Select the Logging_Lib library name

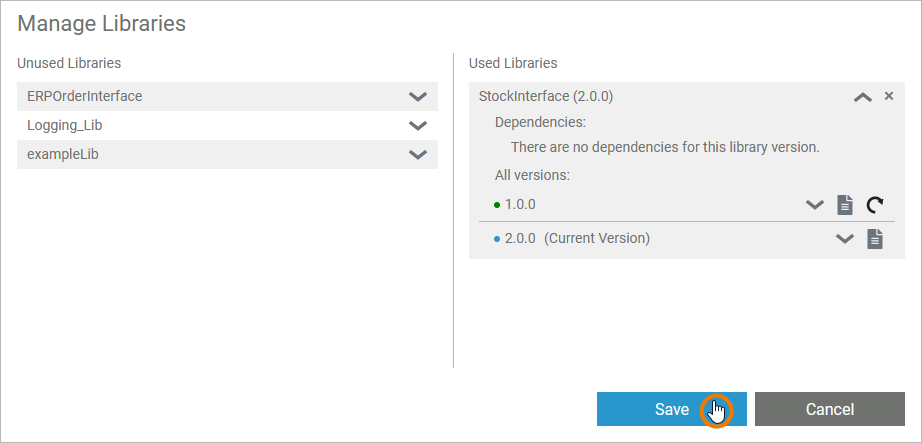65,126
